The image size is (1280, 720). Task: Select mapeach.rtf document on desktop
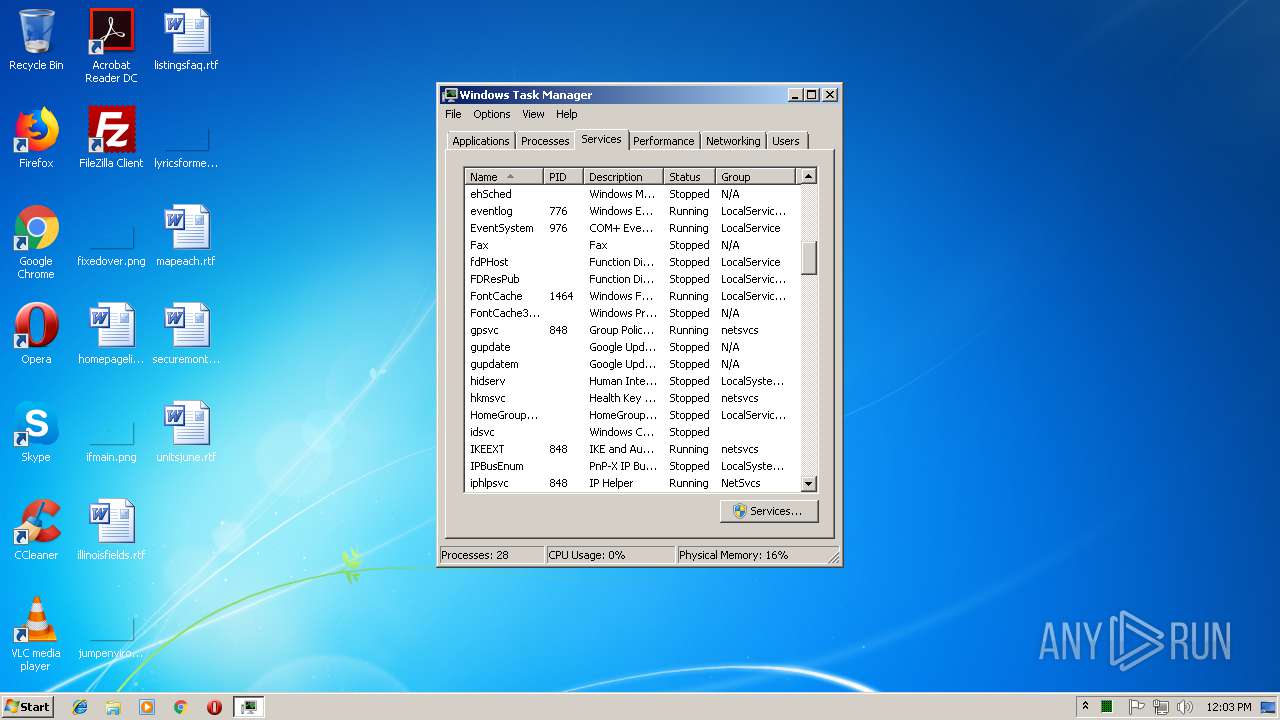pos(186,237)
